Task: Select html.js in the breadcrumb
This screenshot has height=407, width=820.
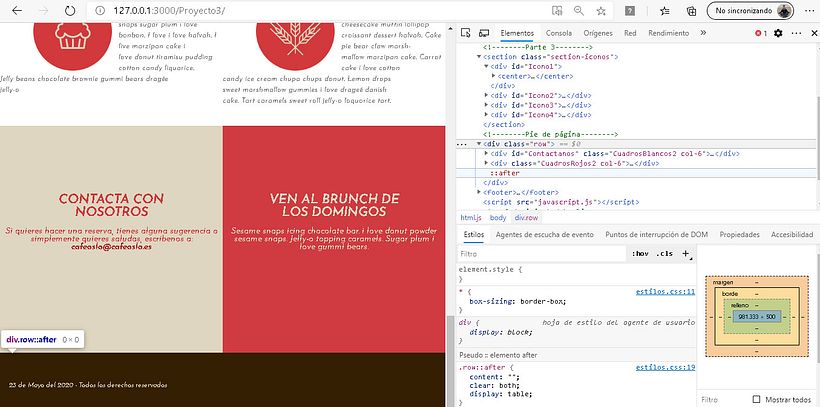Action: click(471, 218)
